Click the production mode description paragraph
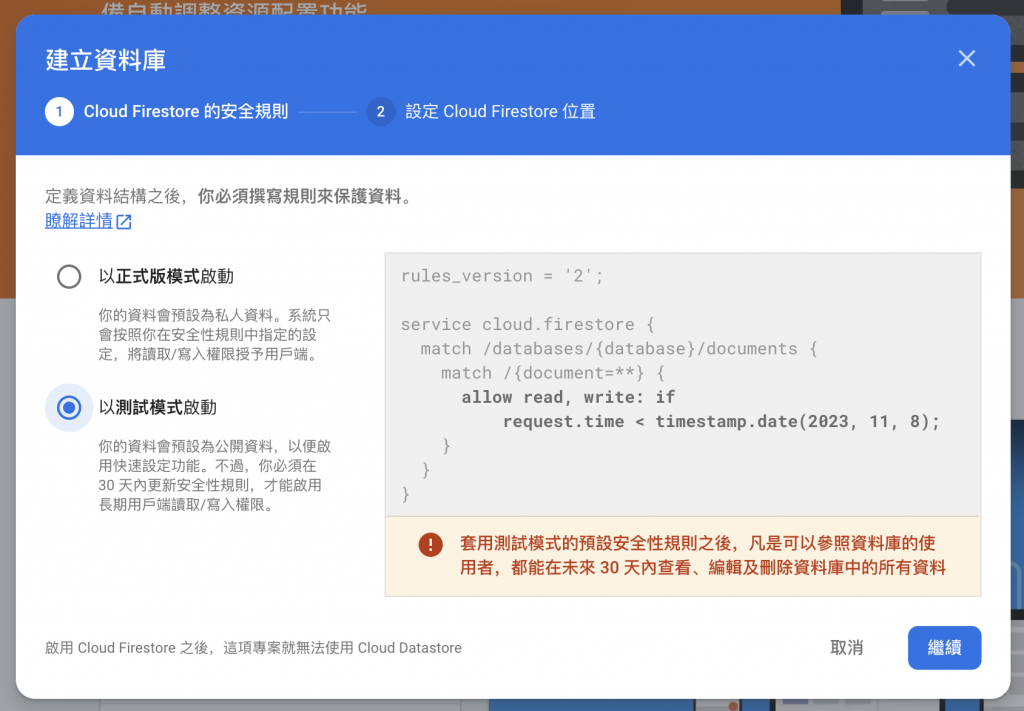Image resolution: width=1024 pixels, height=711 pixels. click(215, 335)
